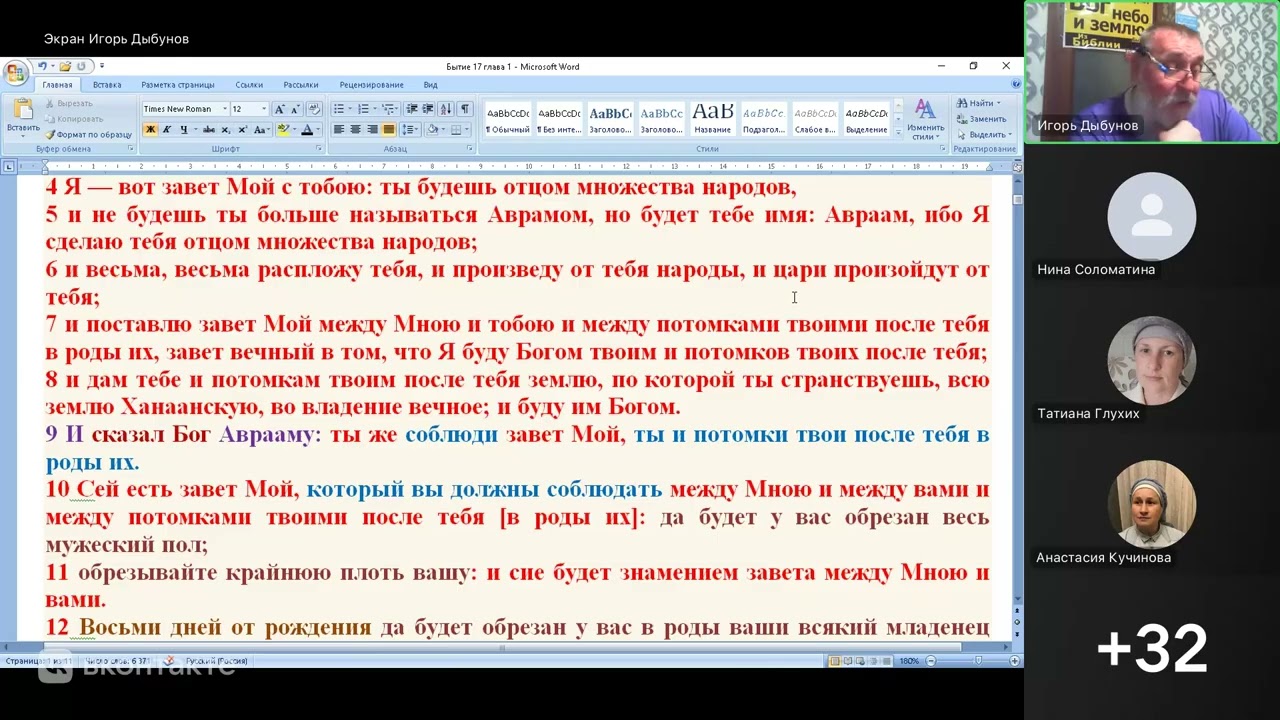Toggle superscript formatting

(x=242, y=130)
